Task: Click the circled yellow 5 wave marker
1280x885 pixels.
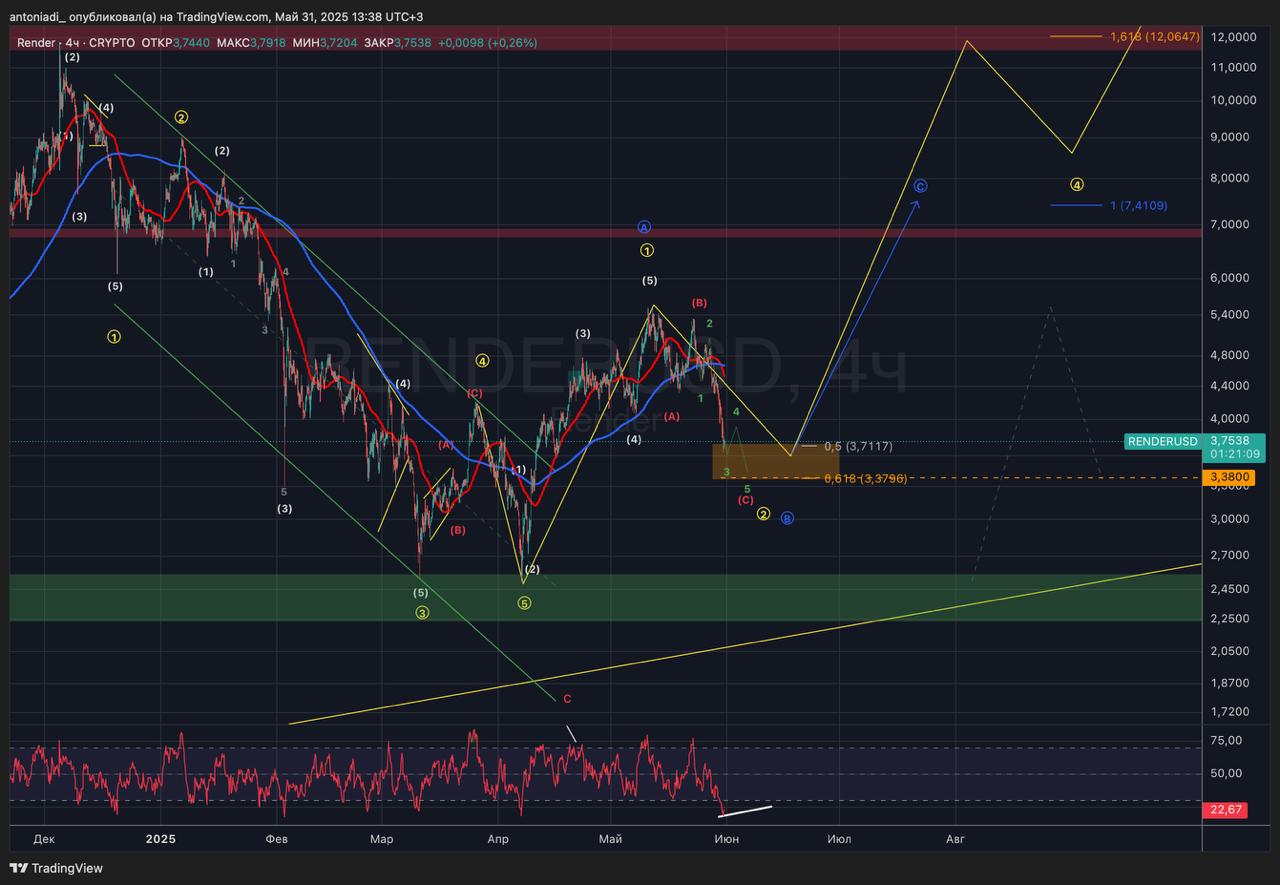Action: click(x=524, y=603)
